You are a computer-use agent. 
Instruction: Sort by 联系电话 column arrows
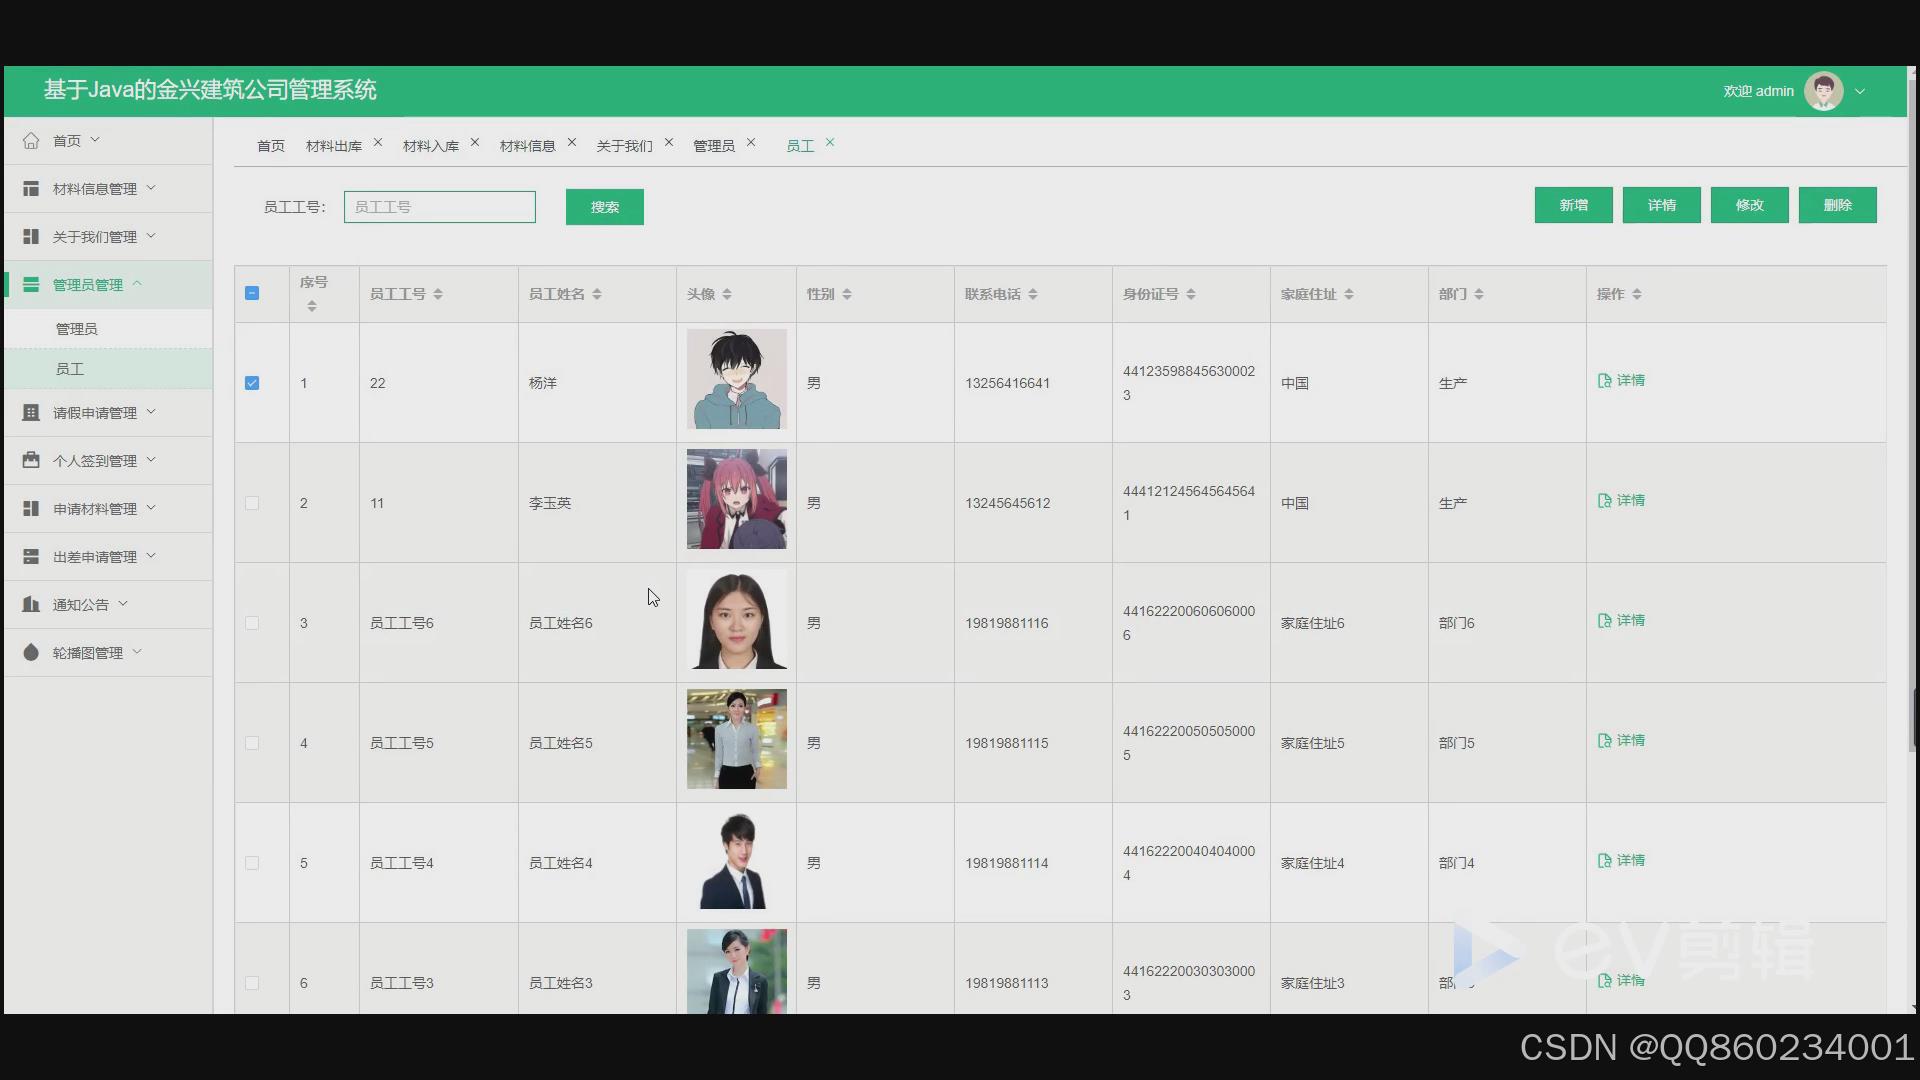(x=1033, y=294)
